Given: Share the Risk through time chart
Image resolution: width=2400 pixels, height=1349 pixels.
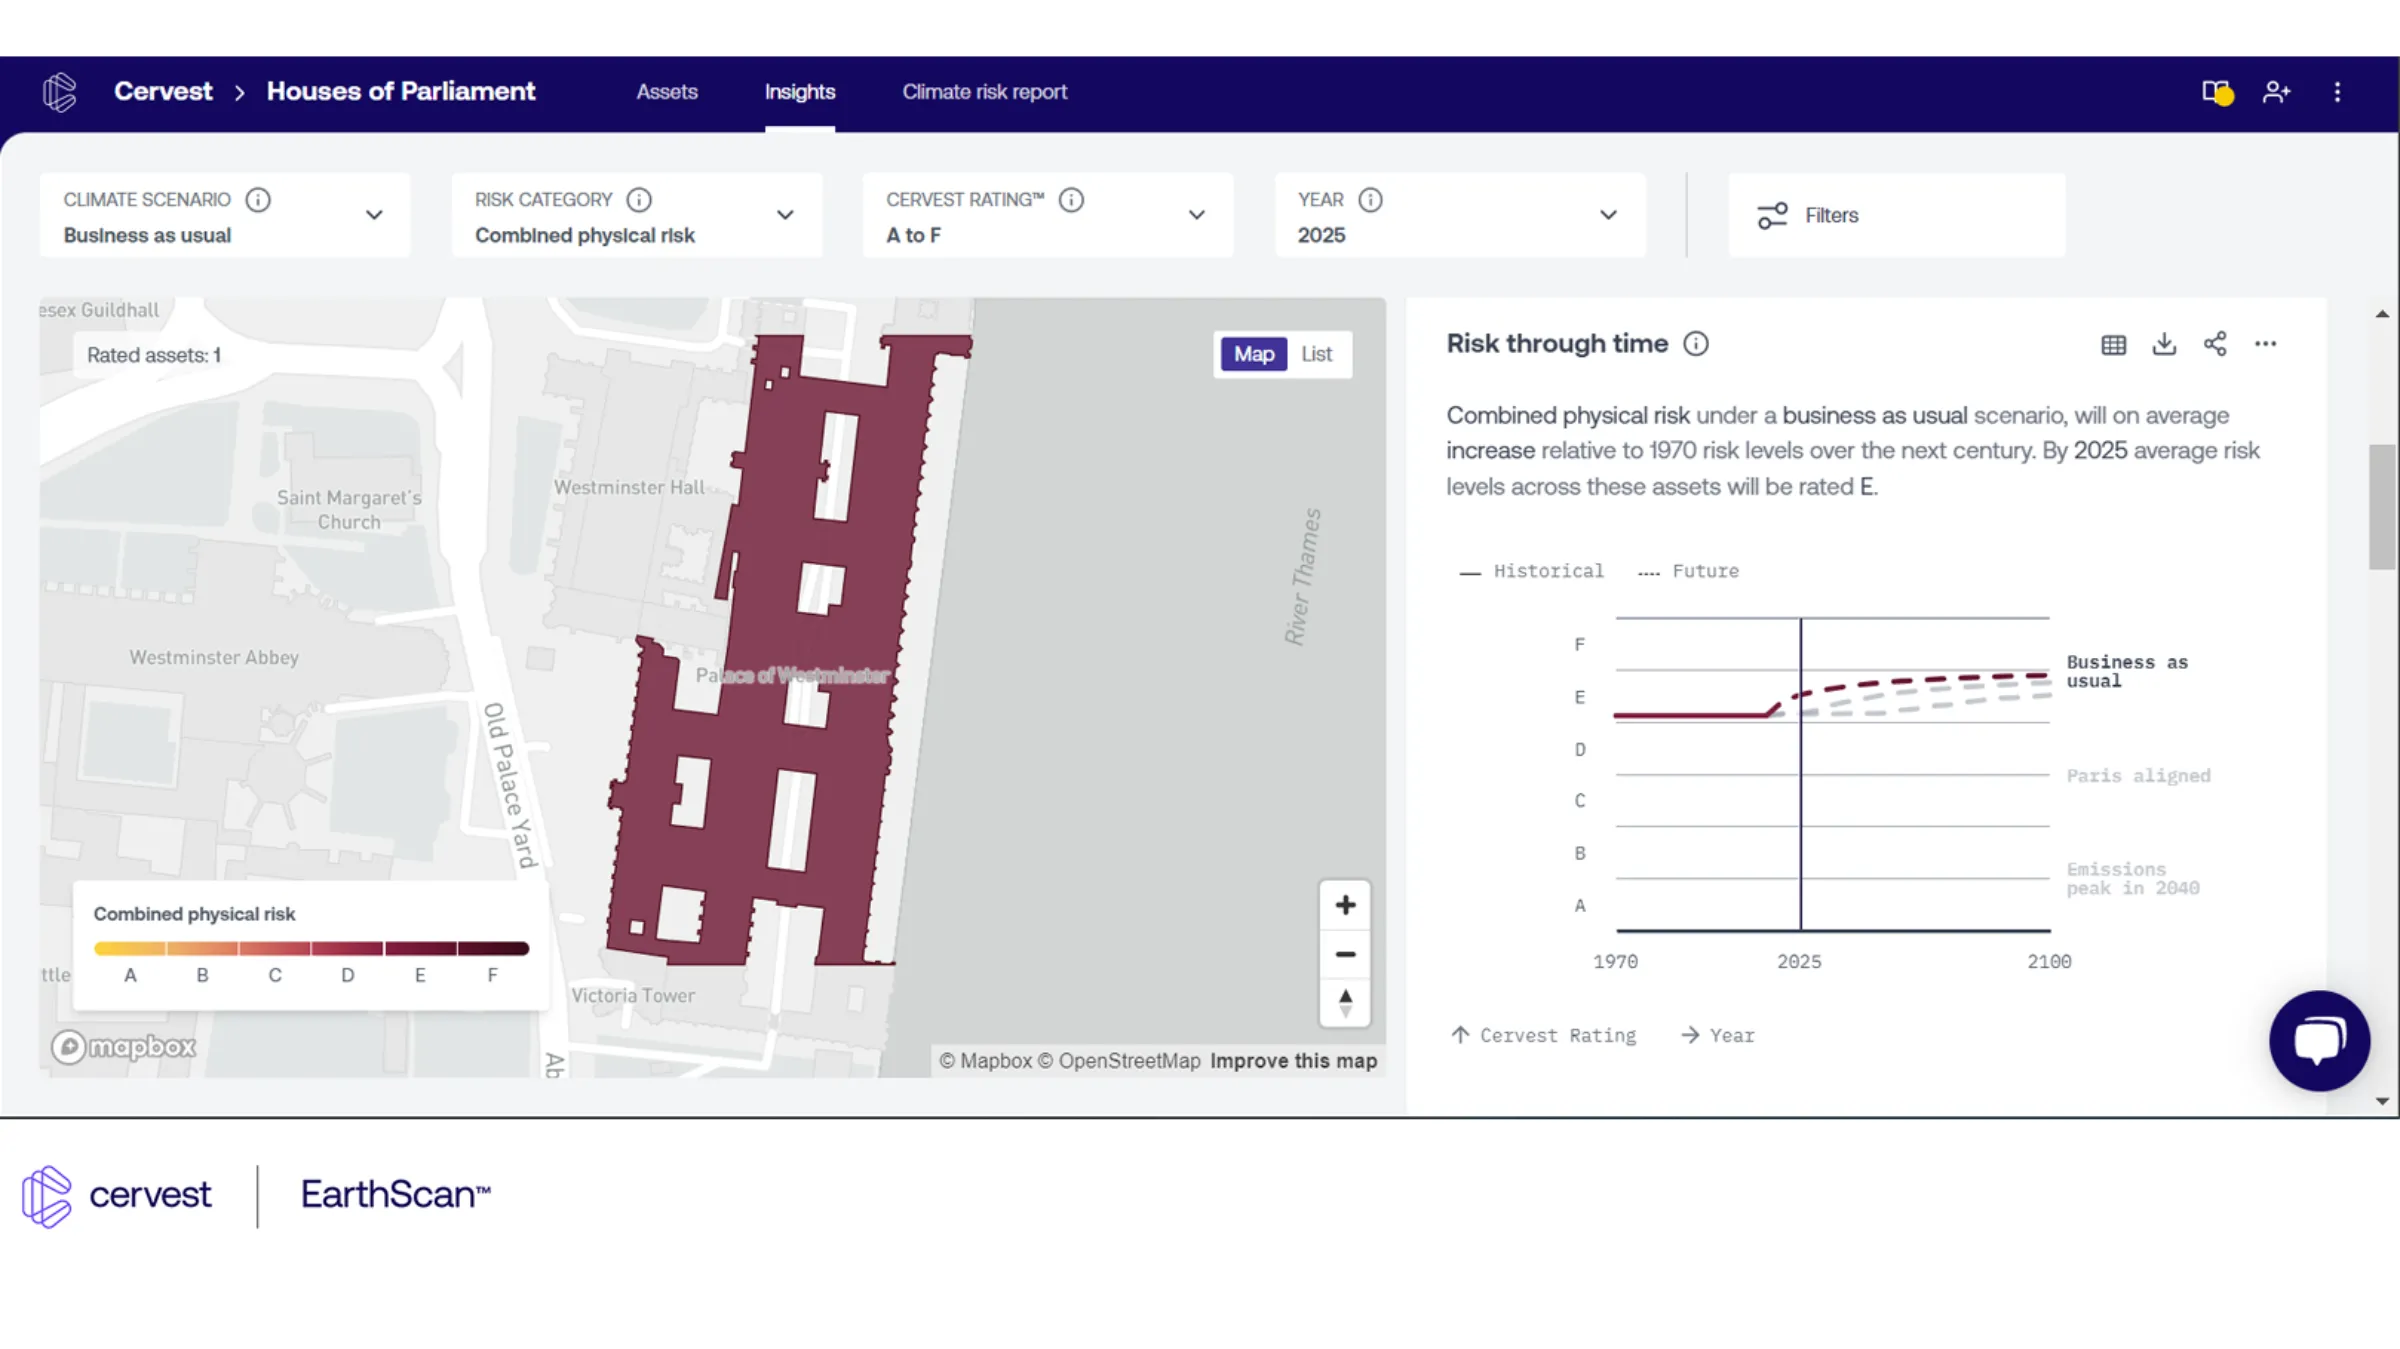Looking at the screenshot, I should coord(2215,344).
